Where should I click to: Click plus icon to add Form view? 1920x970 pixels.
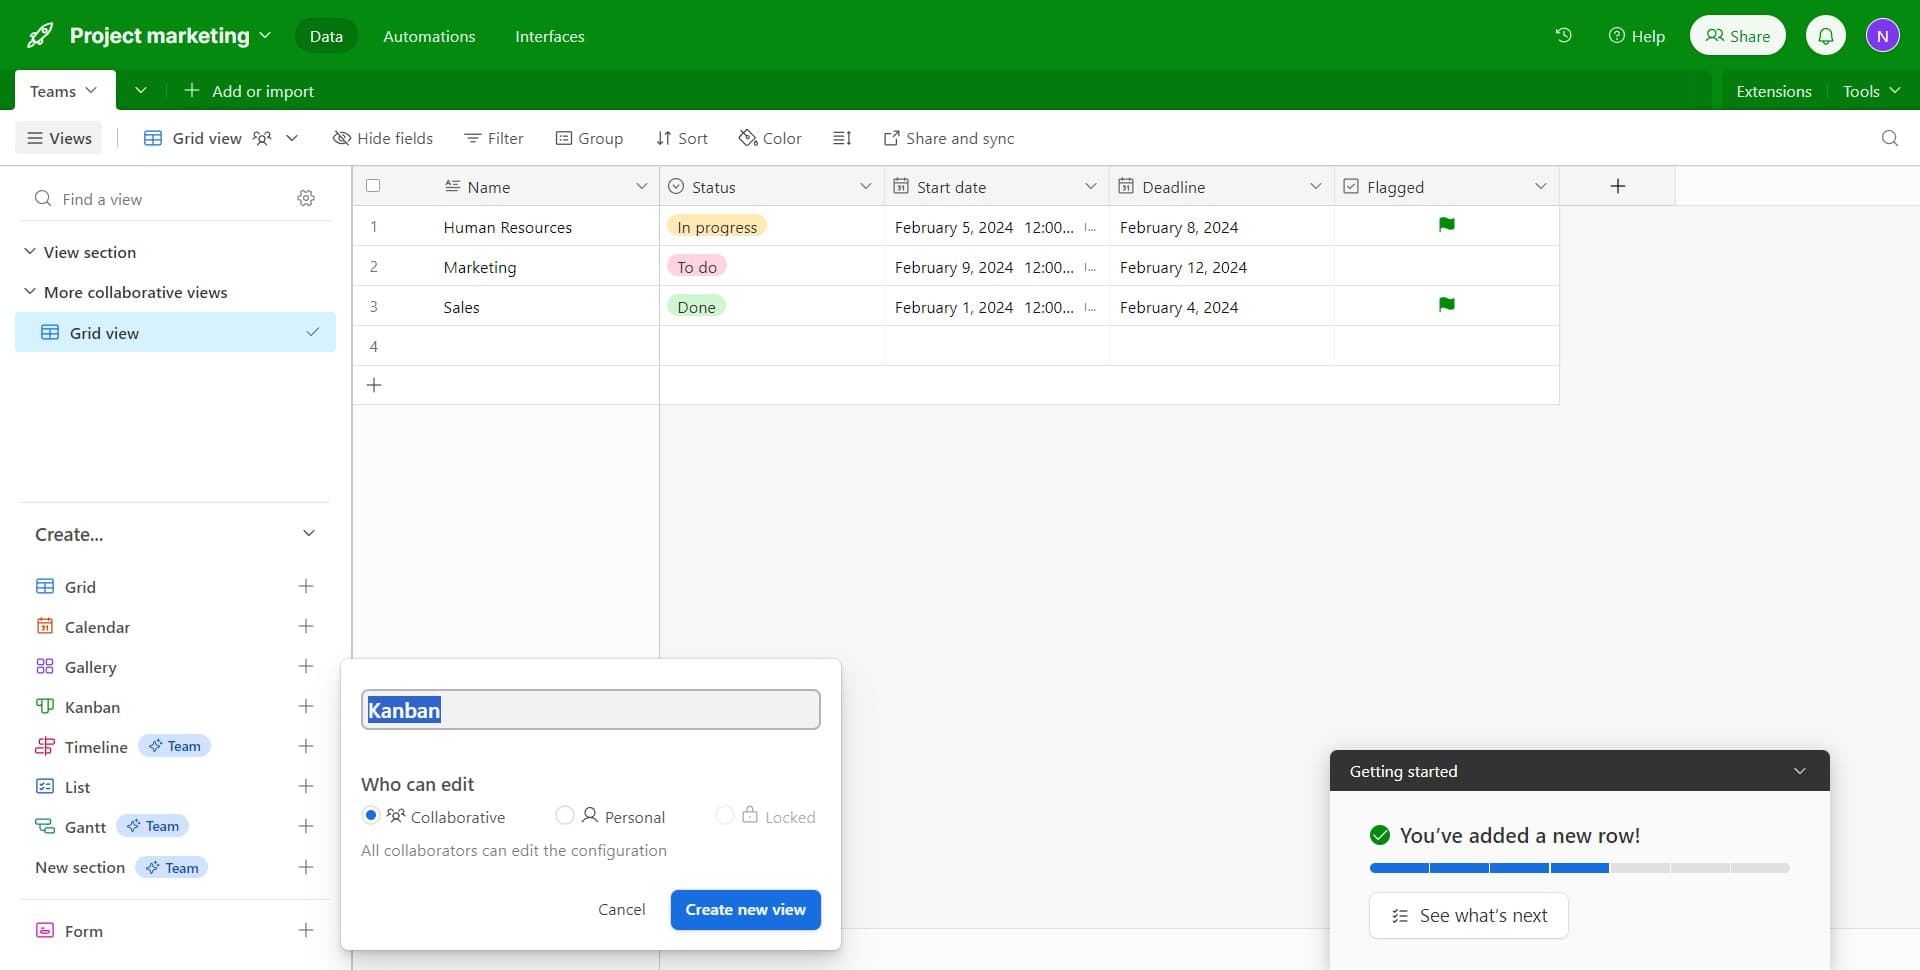[x=306, y=931]
